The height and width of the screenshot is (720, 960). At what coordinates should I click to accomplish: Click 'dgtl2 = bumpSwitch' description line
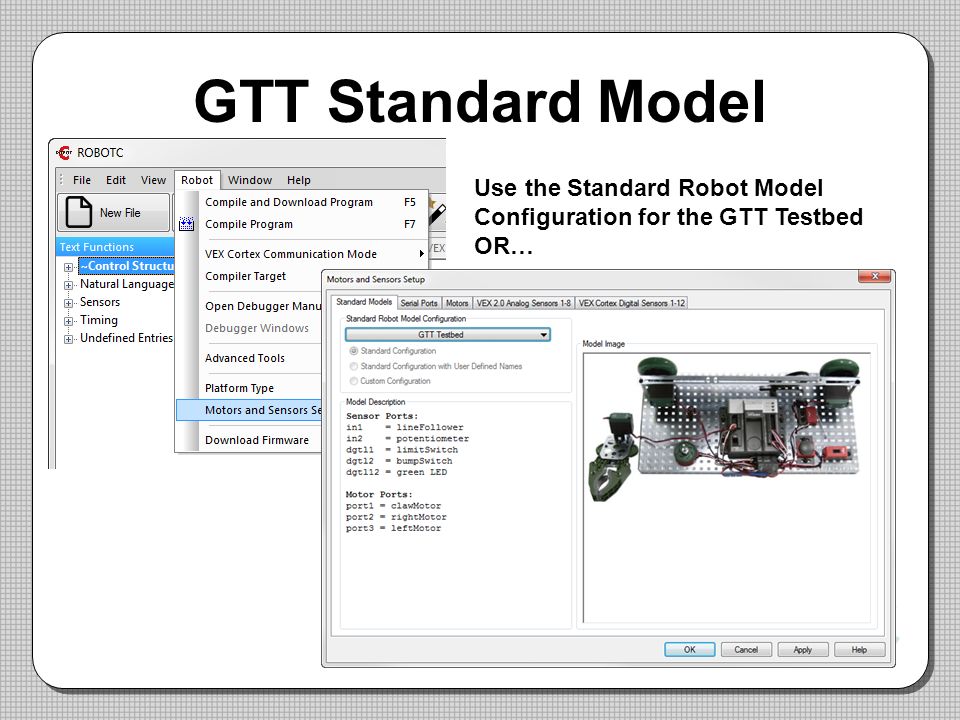(399, 461)
